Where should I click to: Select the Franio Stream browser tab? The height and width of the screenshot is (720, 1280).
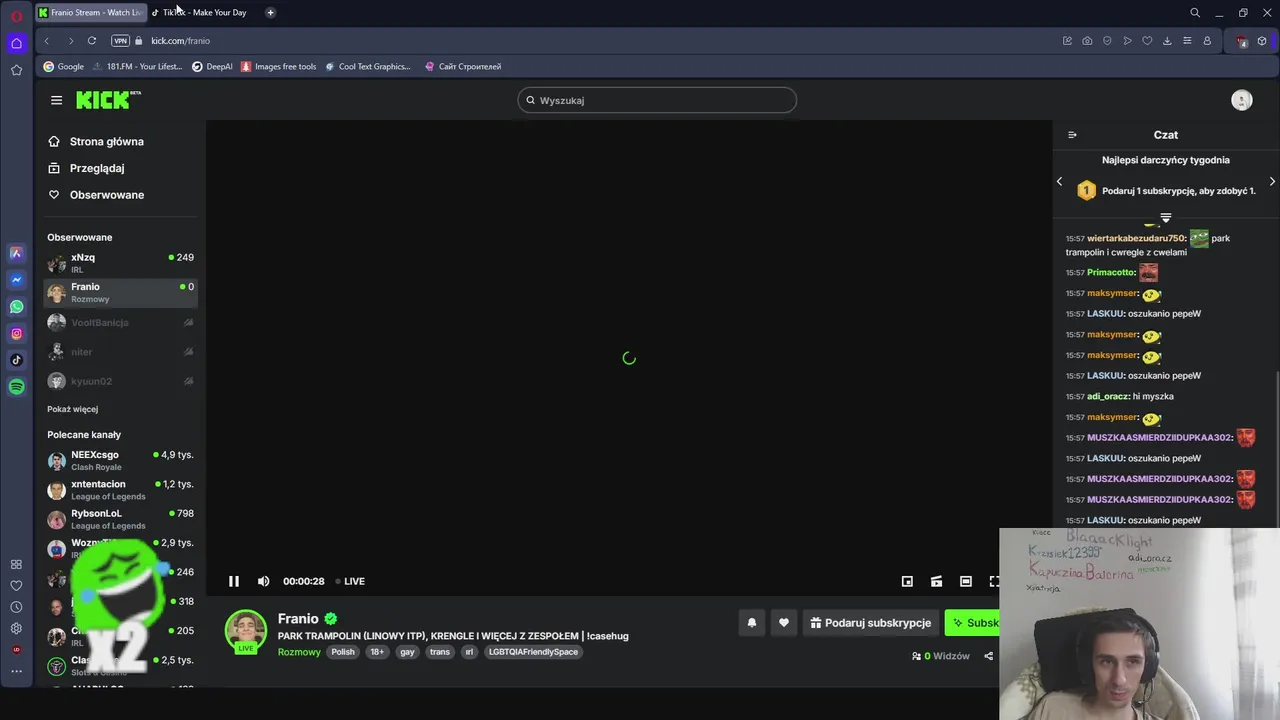click(x=90, y=13)
